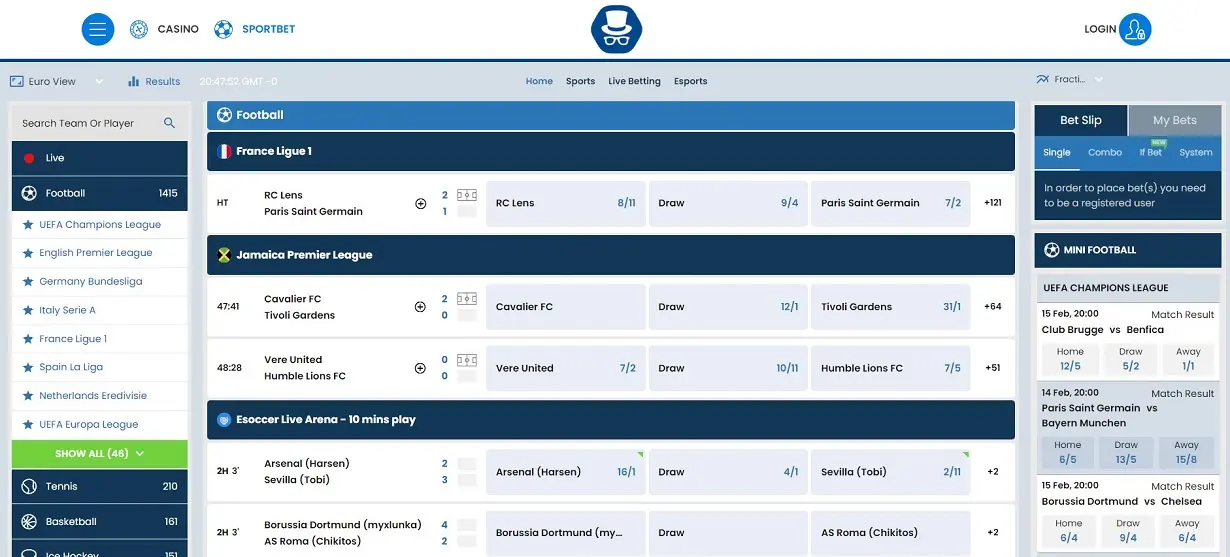Expand +121 markets for RC Lens match
The image size is (1230, 557).
coord(993,203)
